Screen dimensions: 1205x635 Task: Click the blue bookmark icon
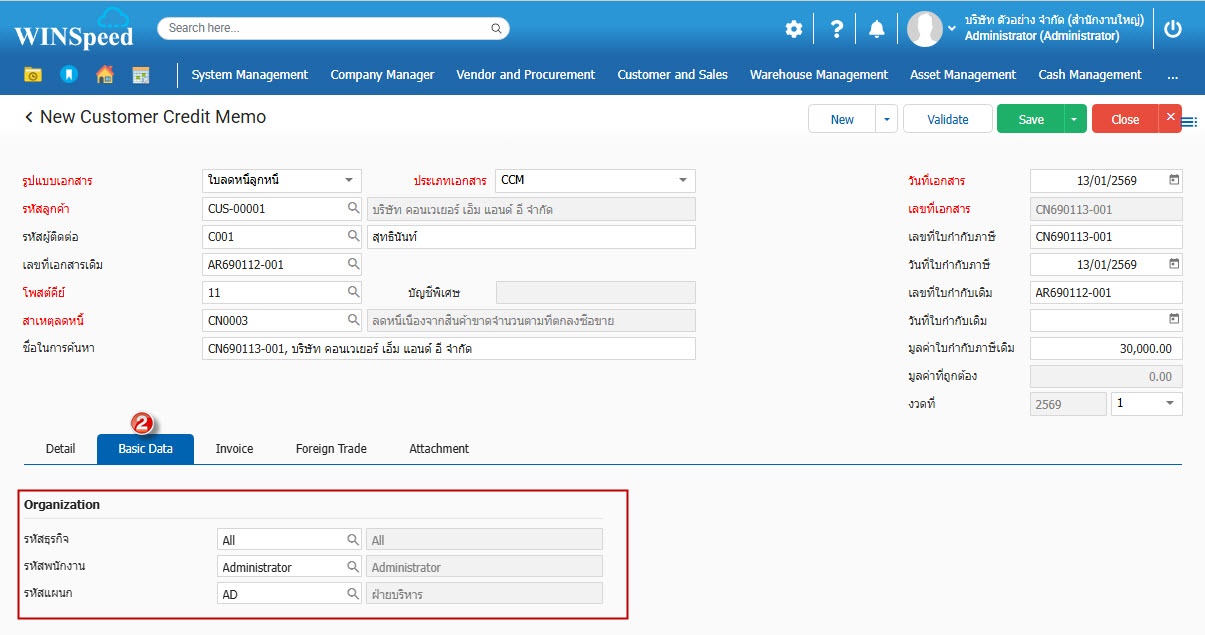point(68,75)
